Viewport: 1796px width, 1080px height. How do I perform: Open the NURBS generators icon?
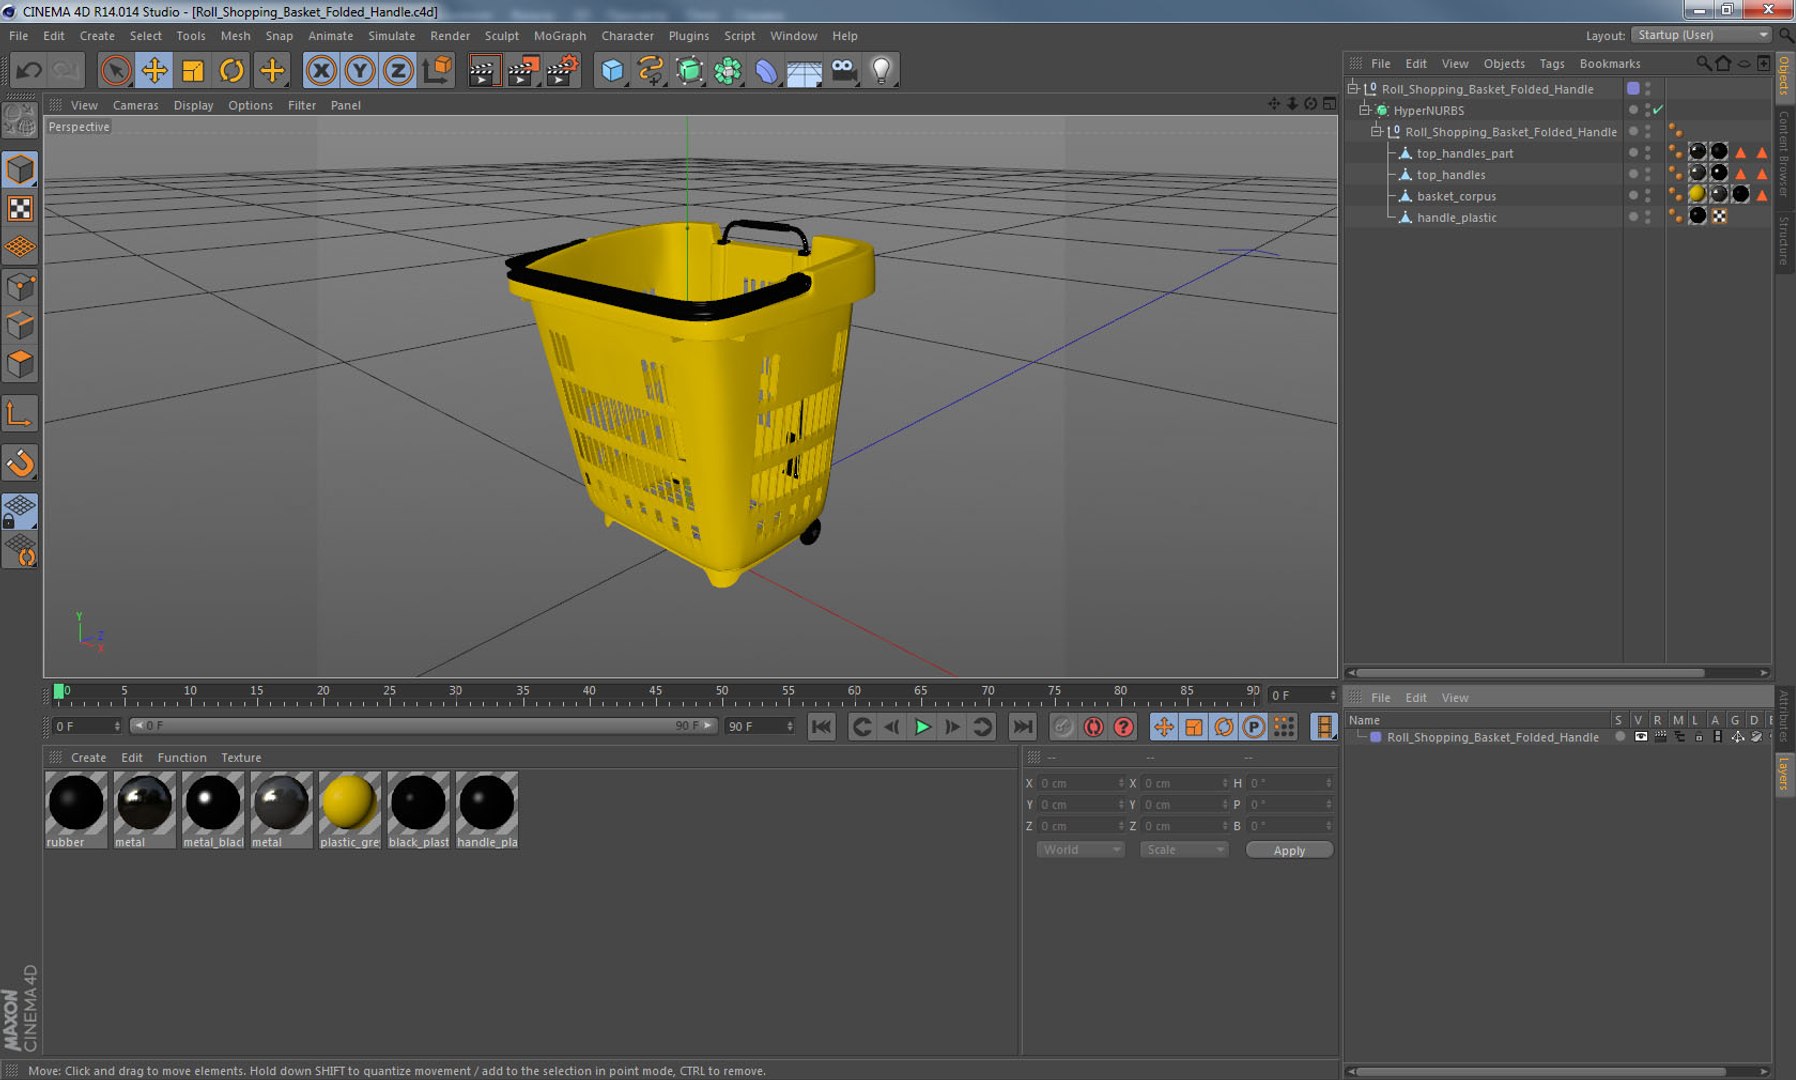[689, 70]
